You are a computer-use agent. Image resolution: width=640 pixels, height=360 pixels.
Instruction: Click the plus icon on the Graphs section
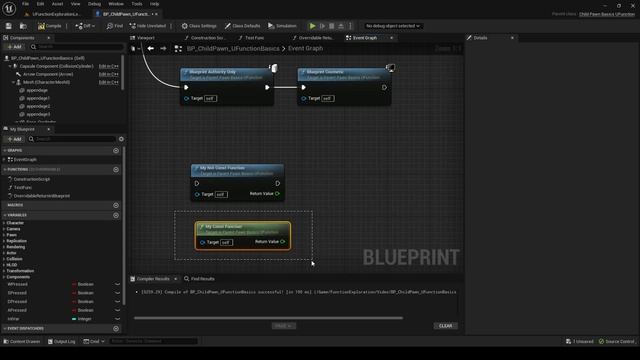click(x=116, y=151)
